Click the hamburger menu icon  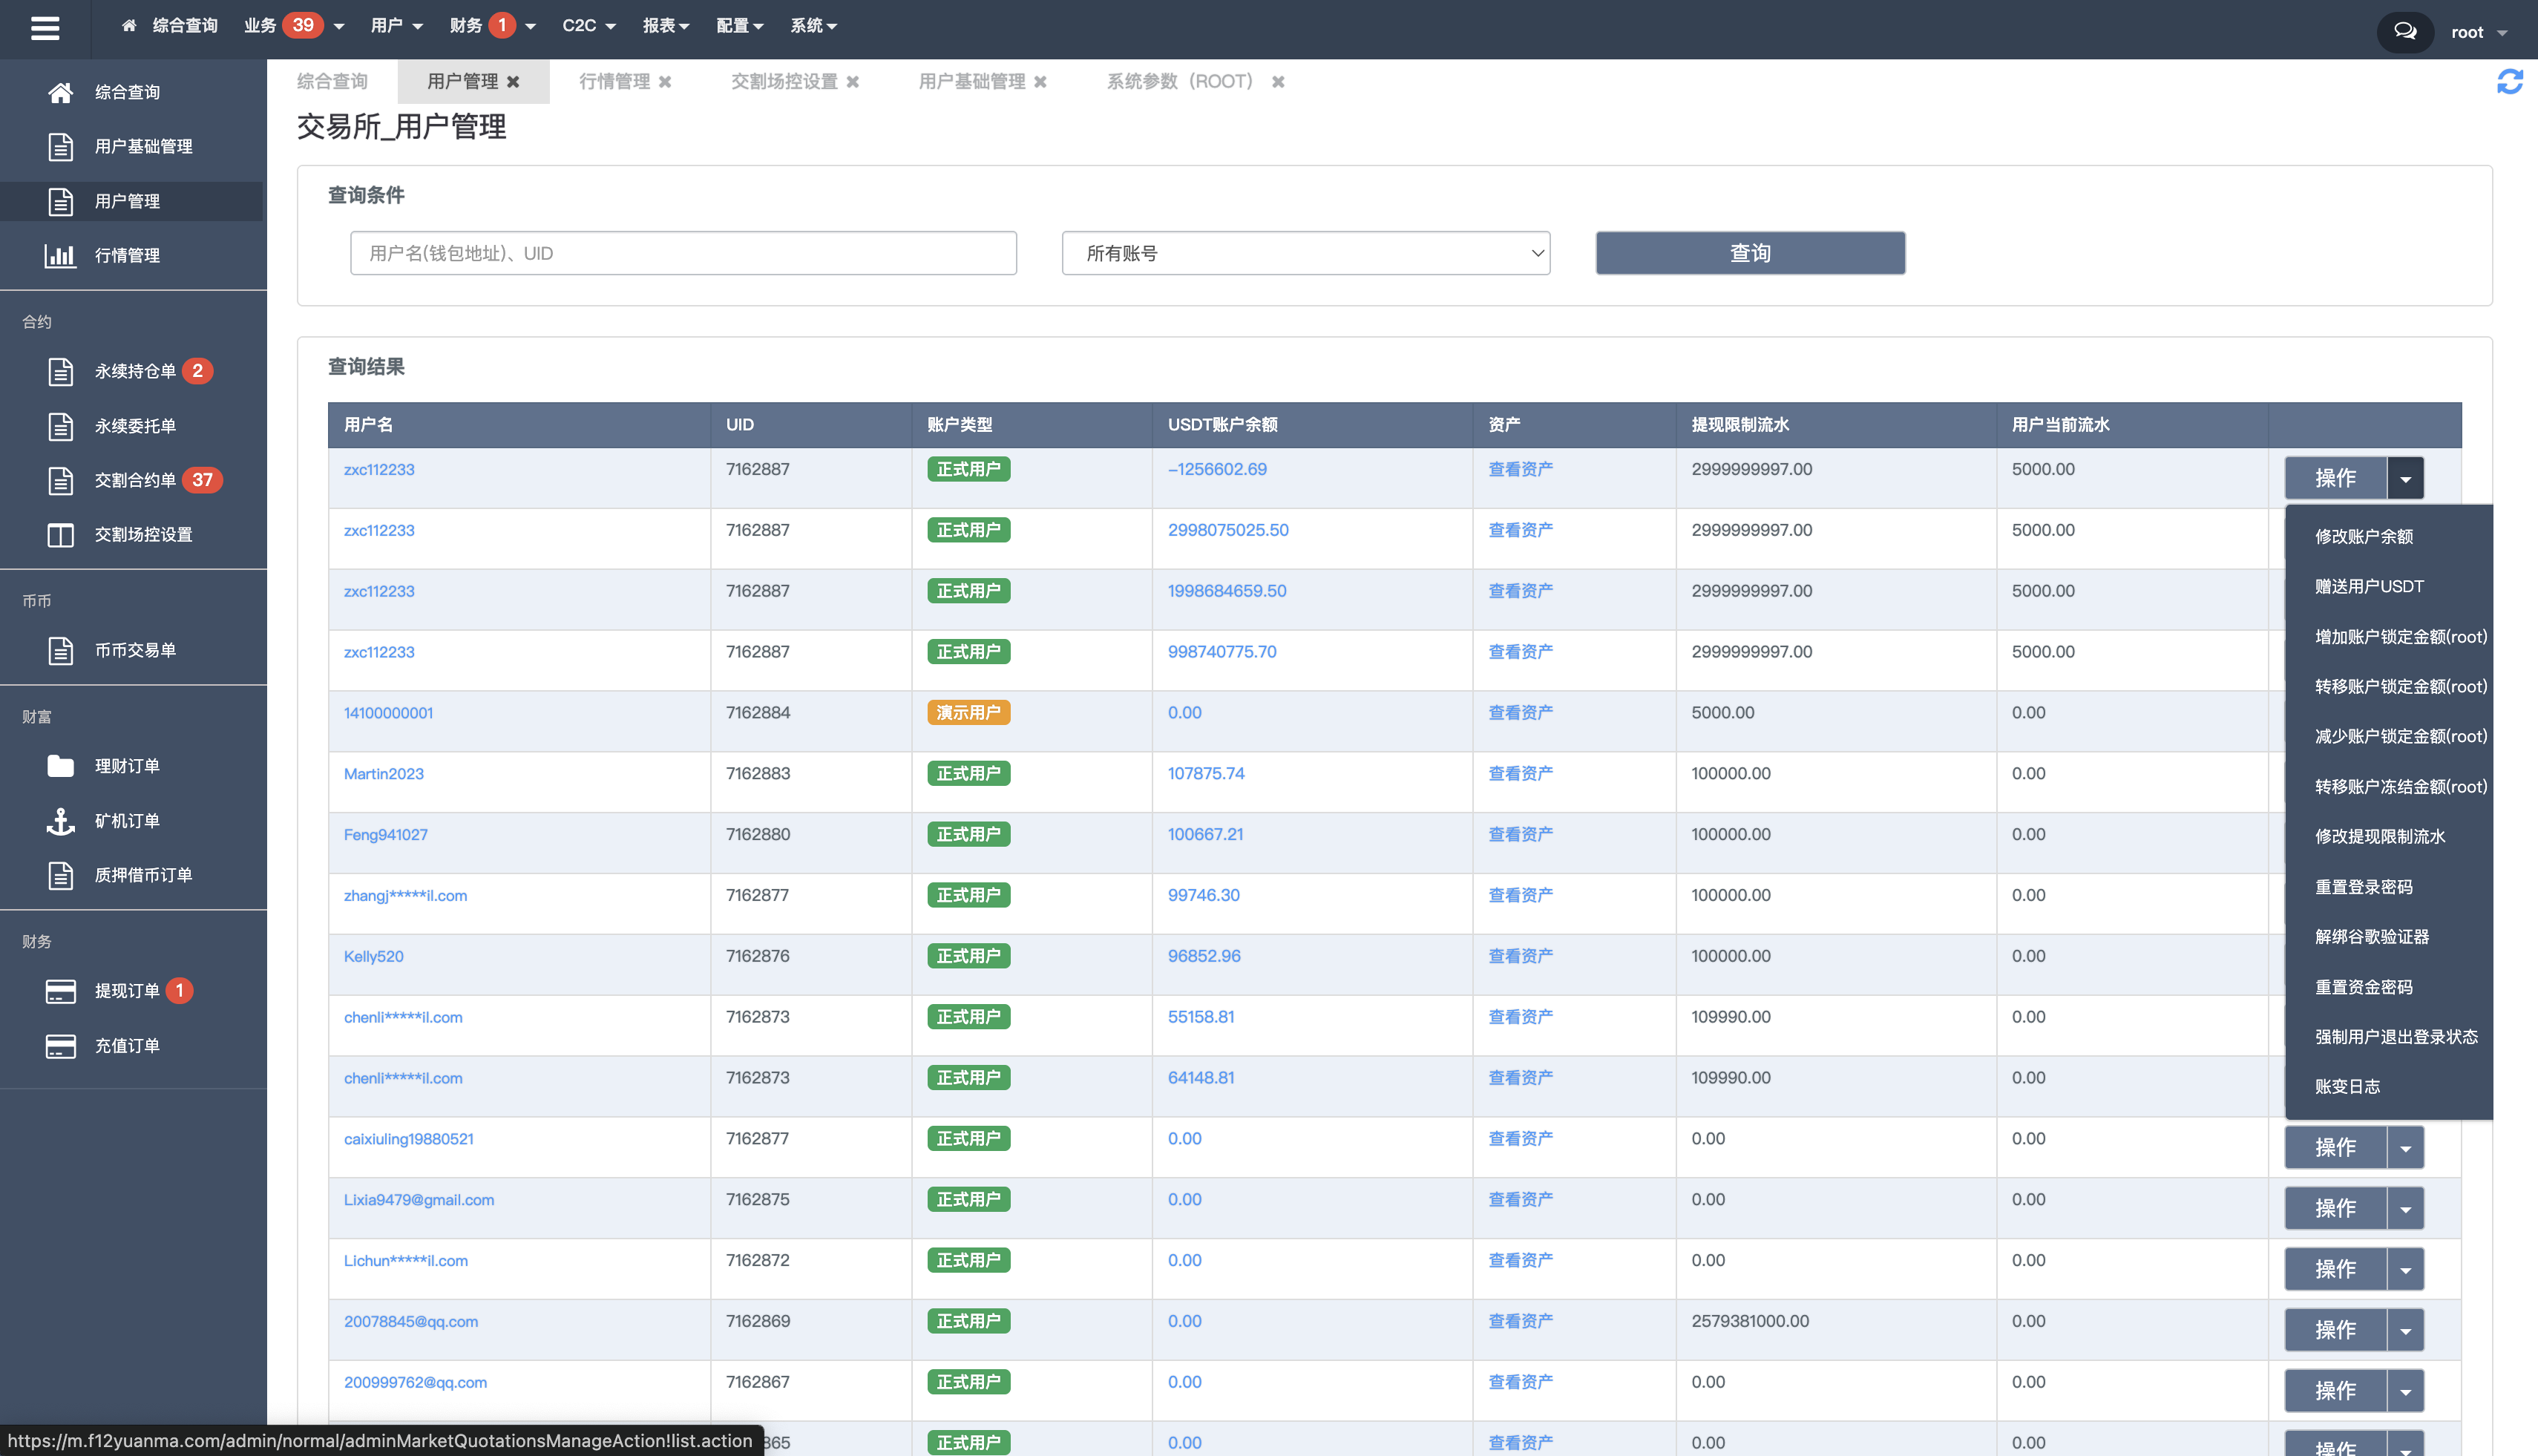(45, 28)
